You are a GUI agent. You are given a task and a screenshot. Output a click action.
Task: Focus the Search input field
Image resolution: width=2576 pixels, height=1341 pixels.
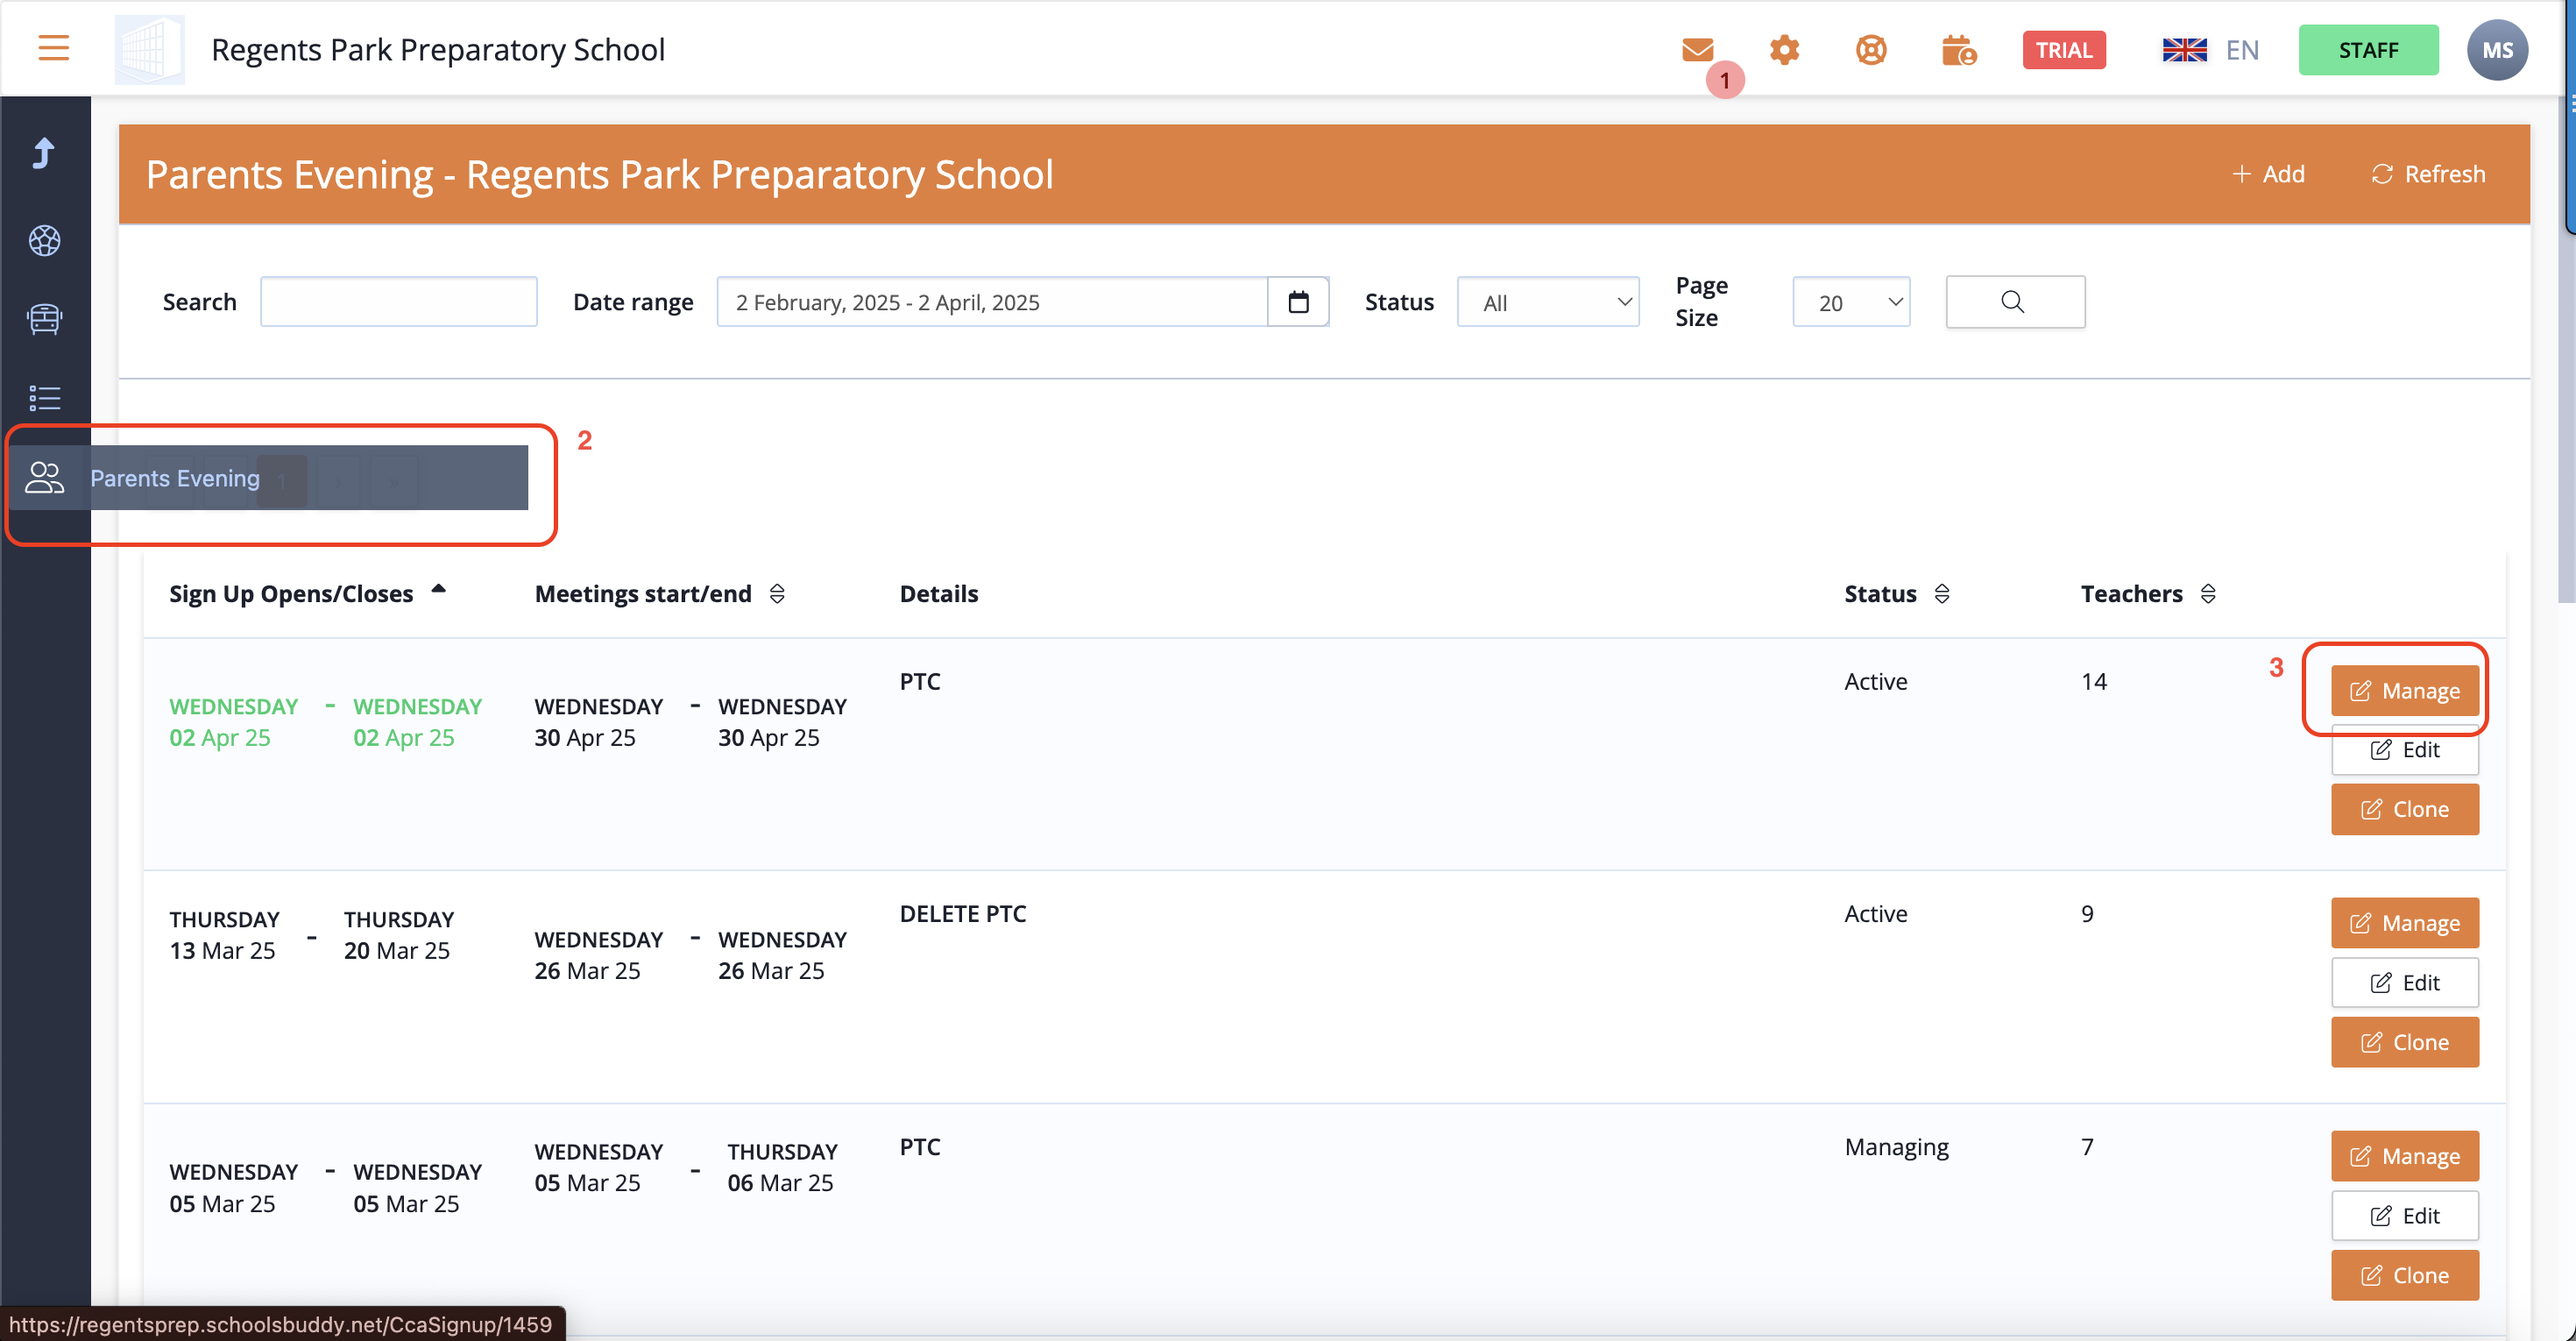(398, 302)
